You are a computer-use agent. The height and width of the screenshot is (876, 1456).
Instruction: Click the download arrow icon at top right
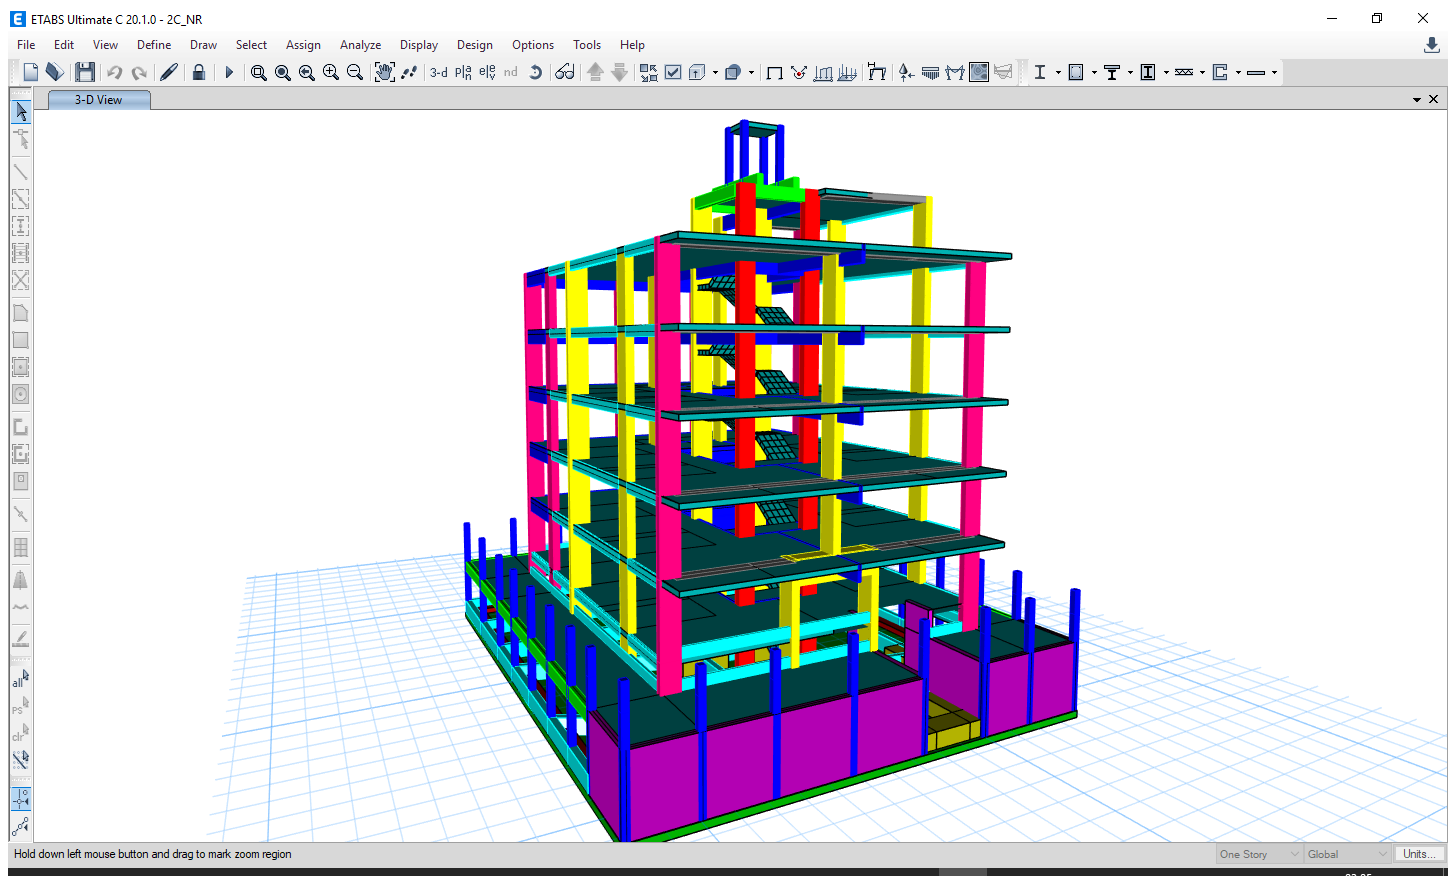click(1432, 45)
